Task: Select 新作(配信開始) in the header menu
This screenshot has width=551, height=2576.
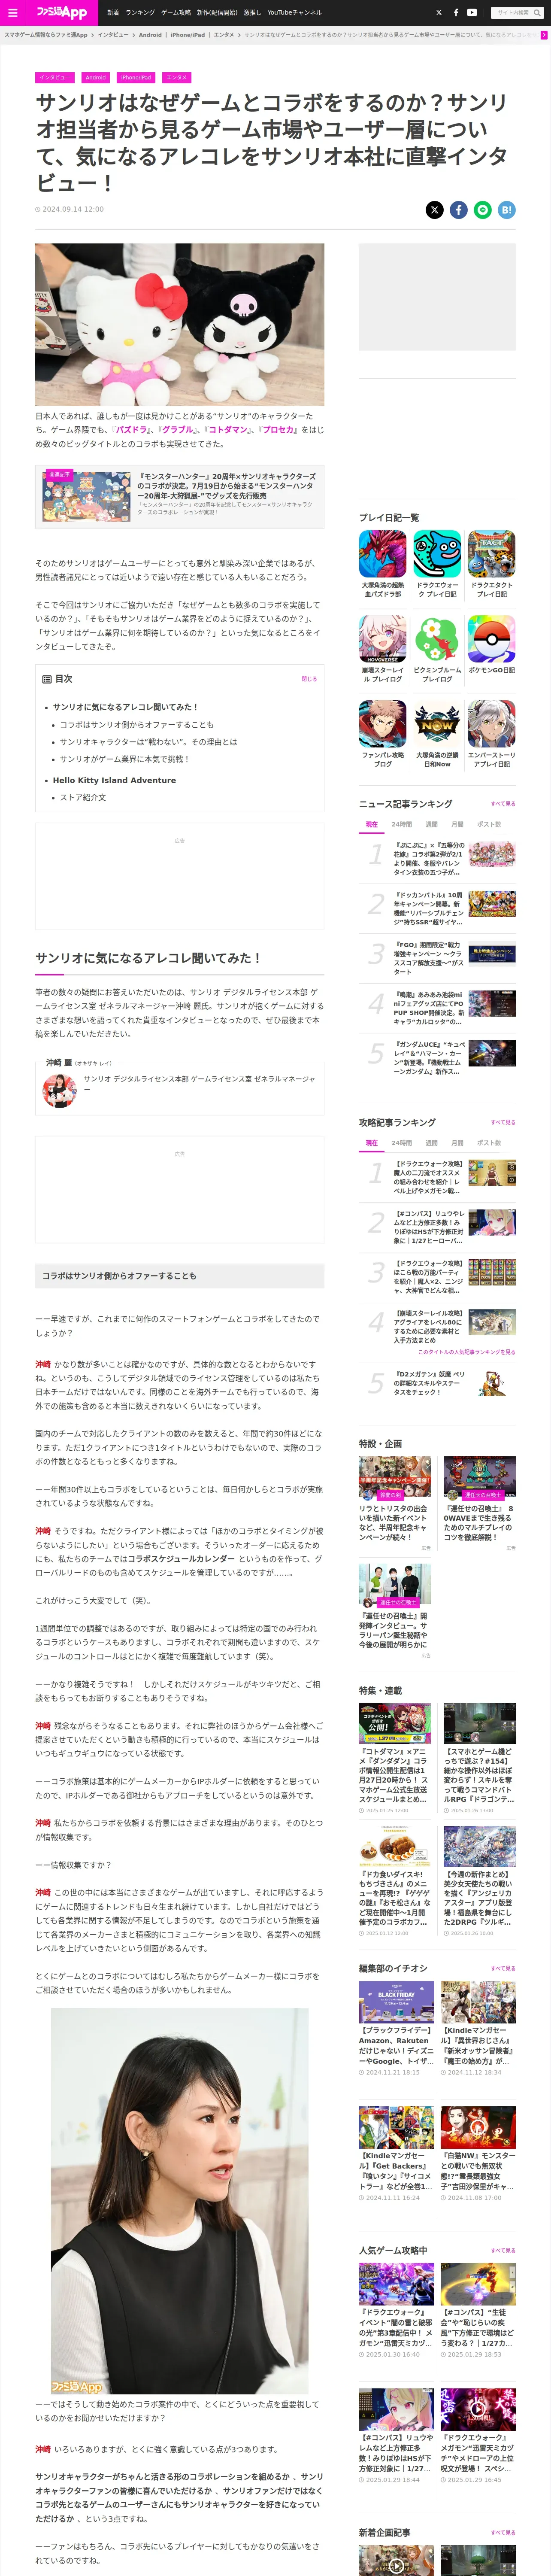Action: (x=217, y=13)
